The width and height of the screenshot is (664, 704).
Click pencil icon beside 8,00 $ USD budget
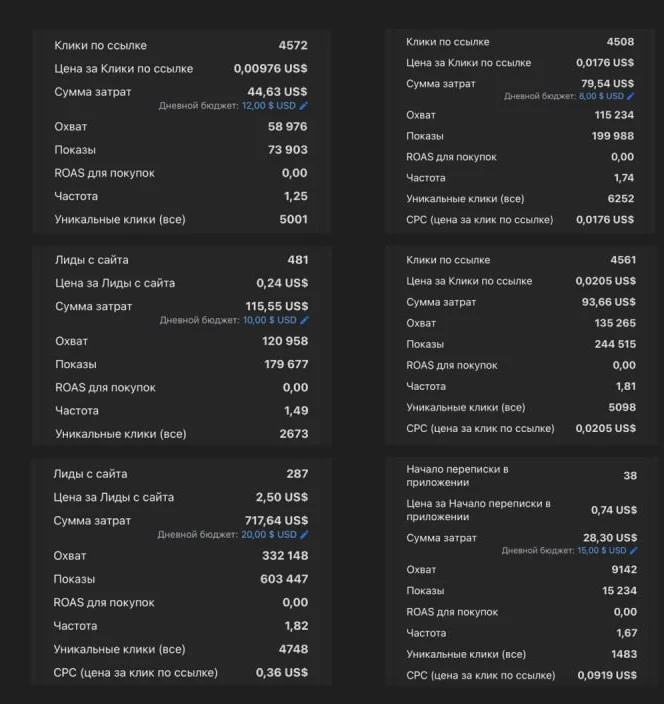tap(631, 96)
